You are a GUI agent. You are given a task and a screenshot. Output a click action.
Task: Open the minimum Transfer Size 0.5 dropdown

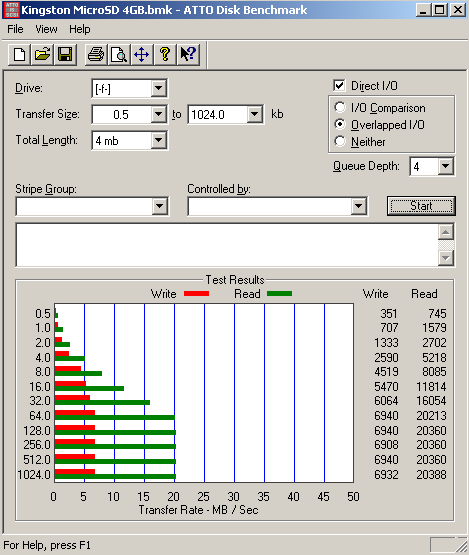tap(158, 114)
